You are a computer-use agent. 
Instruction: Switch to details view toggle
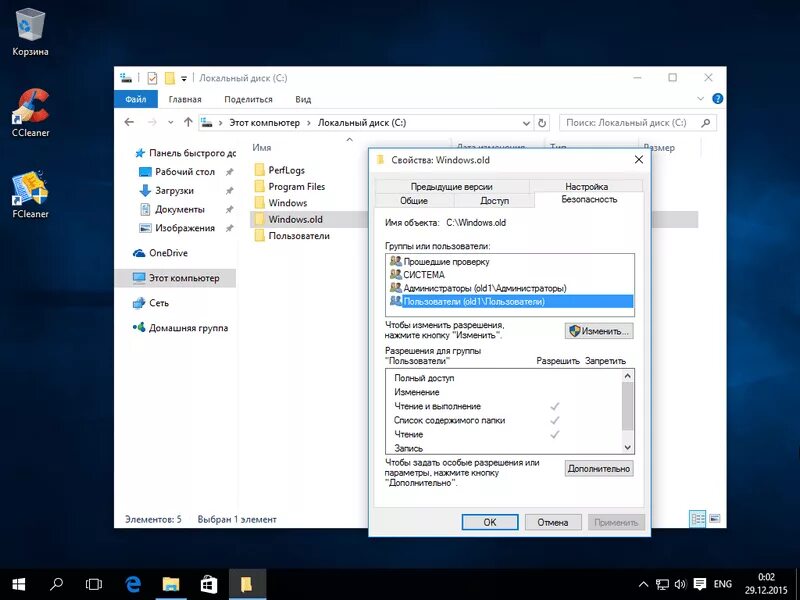click(x=697, y=519)
